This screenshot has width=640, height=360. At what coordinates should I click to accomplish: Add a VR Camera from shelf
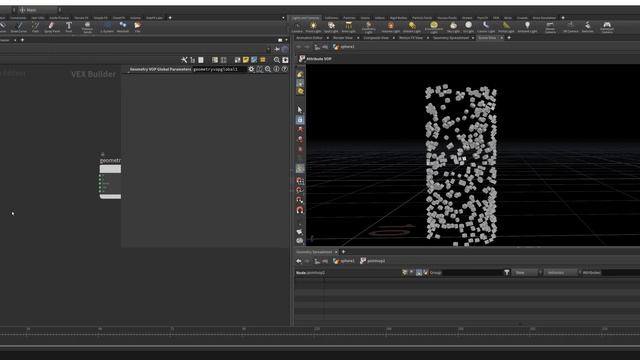click(x=570, y=27)
